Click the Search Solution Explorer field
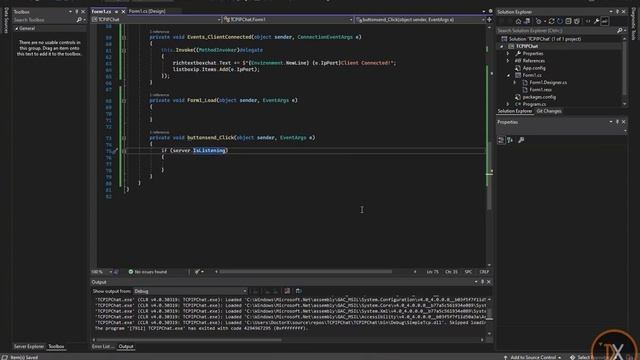 [x=556, y=31]
